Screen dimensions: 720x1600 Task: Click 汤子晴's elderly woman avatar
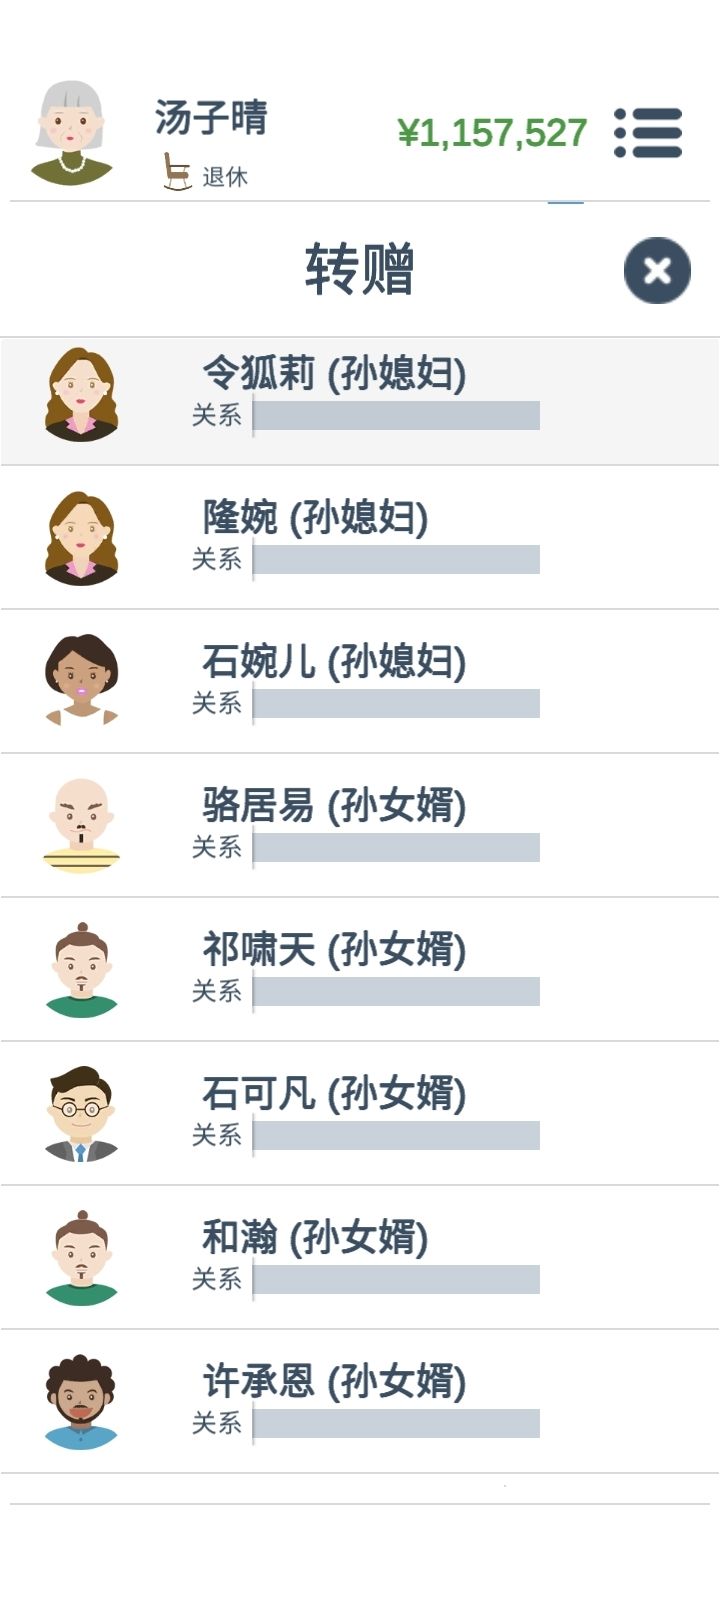point(71,134)
